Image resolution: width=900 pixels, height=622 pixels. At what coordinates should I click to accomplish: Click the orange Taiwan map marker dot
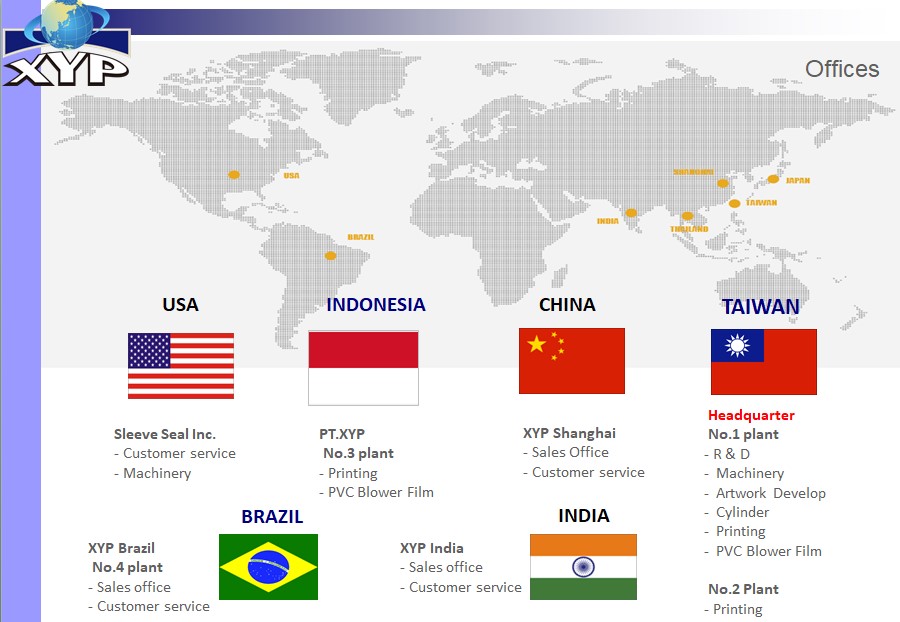[735, 204]
